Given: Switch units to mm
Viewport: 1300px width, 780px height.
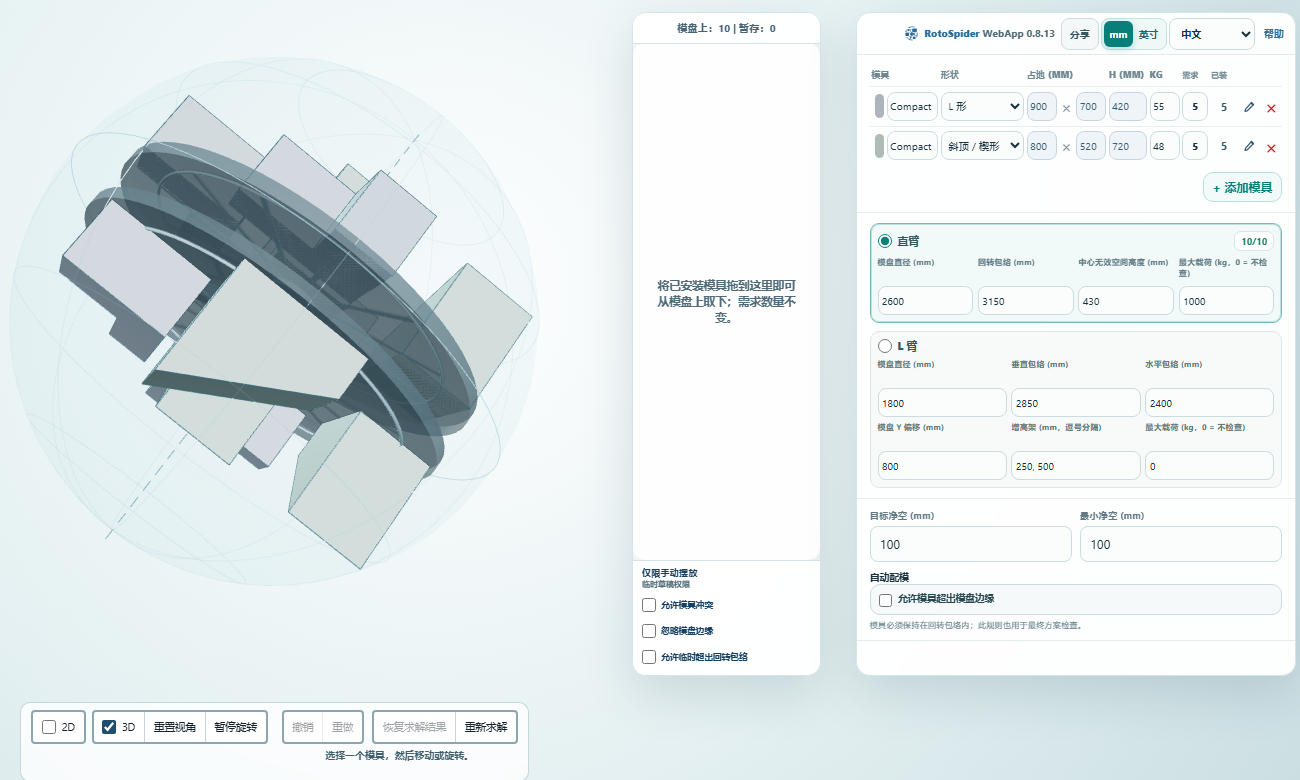Looking at the screenshot, I should coord(1118,34).
